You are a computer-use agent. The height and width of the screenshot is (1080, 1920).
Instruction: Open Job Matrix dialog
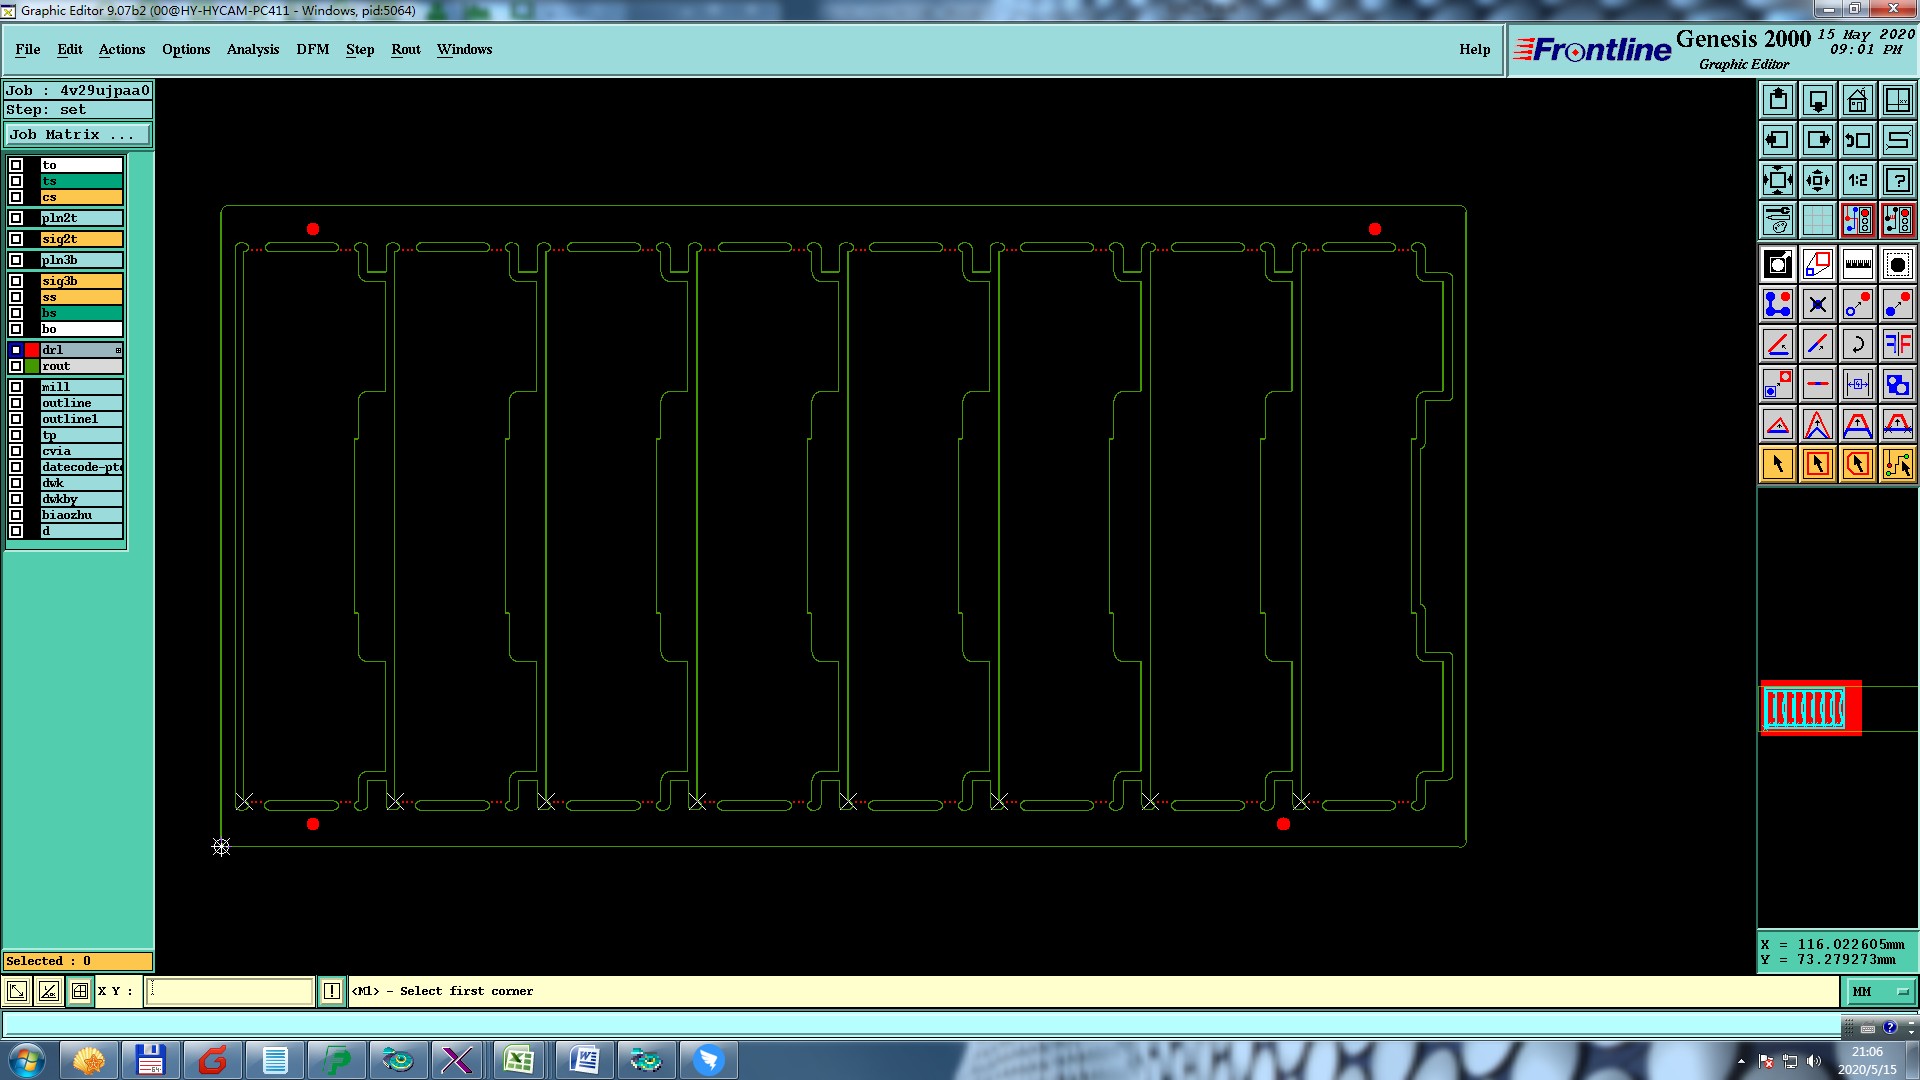(78, 134)
